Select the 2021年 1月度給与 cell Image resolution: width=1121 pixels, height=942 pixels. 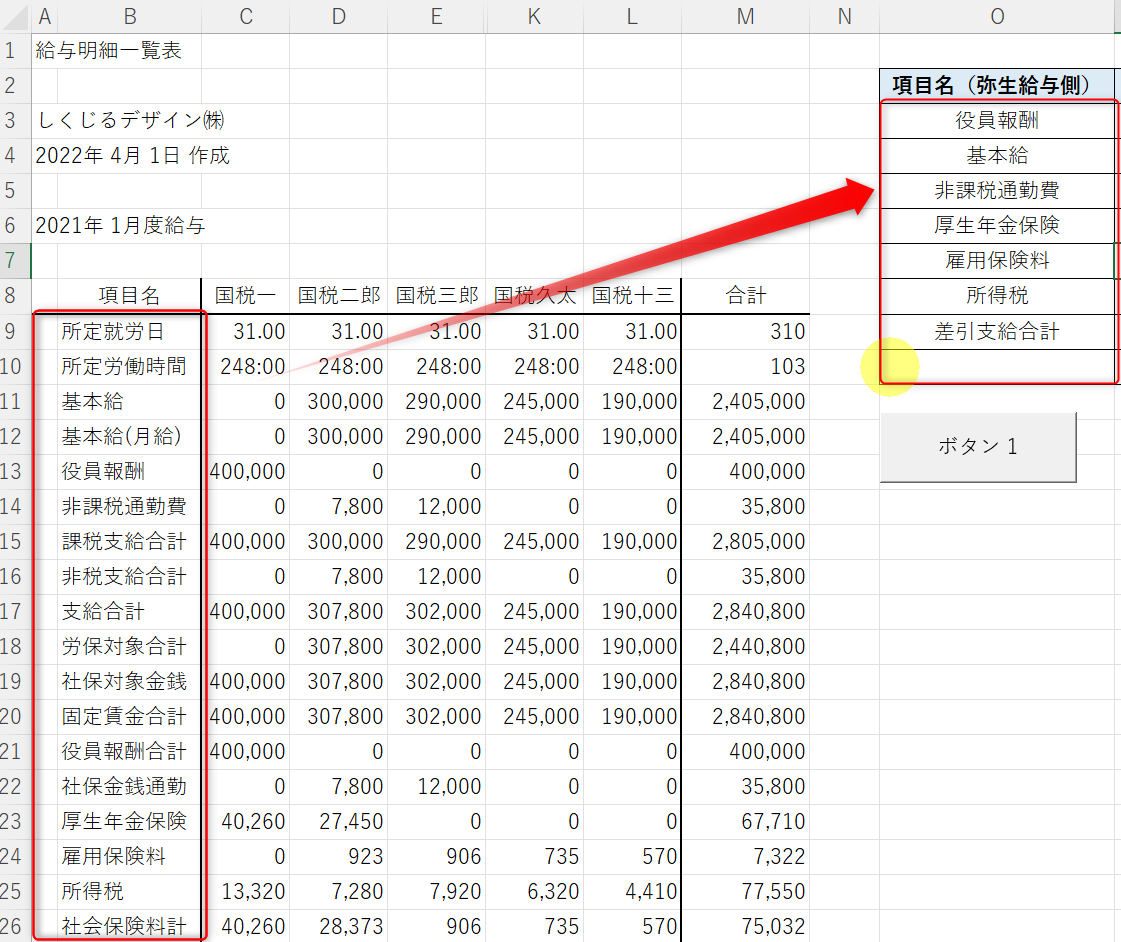(120, 226)
